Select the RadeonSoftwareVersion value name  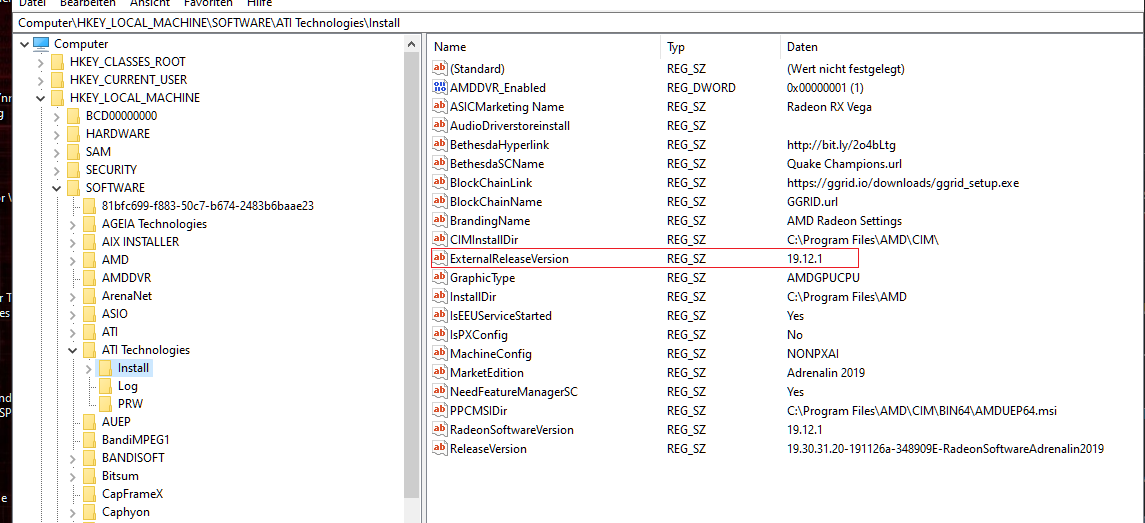[511, 430]
